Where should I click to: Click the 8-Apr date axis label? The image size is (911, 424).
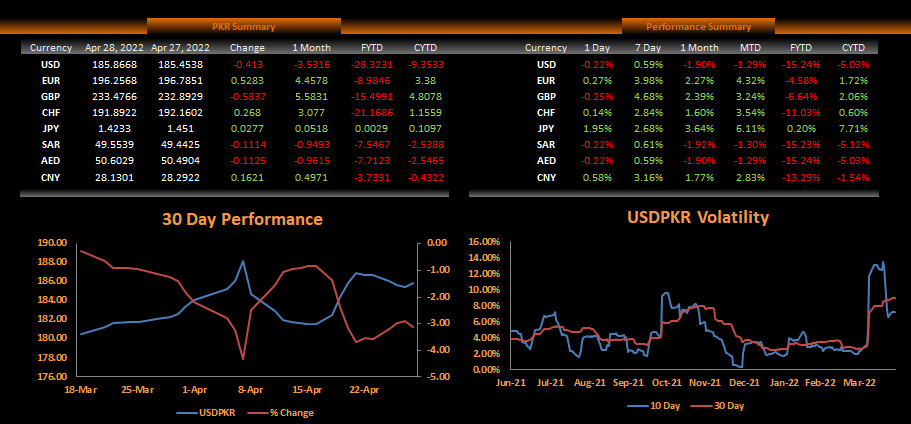coord(250,389)
